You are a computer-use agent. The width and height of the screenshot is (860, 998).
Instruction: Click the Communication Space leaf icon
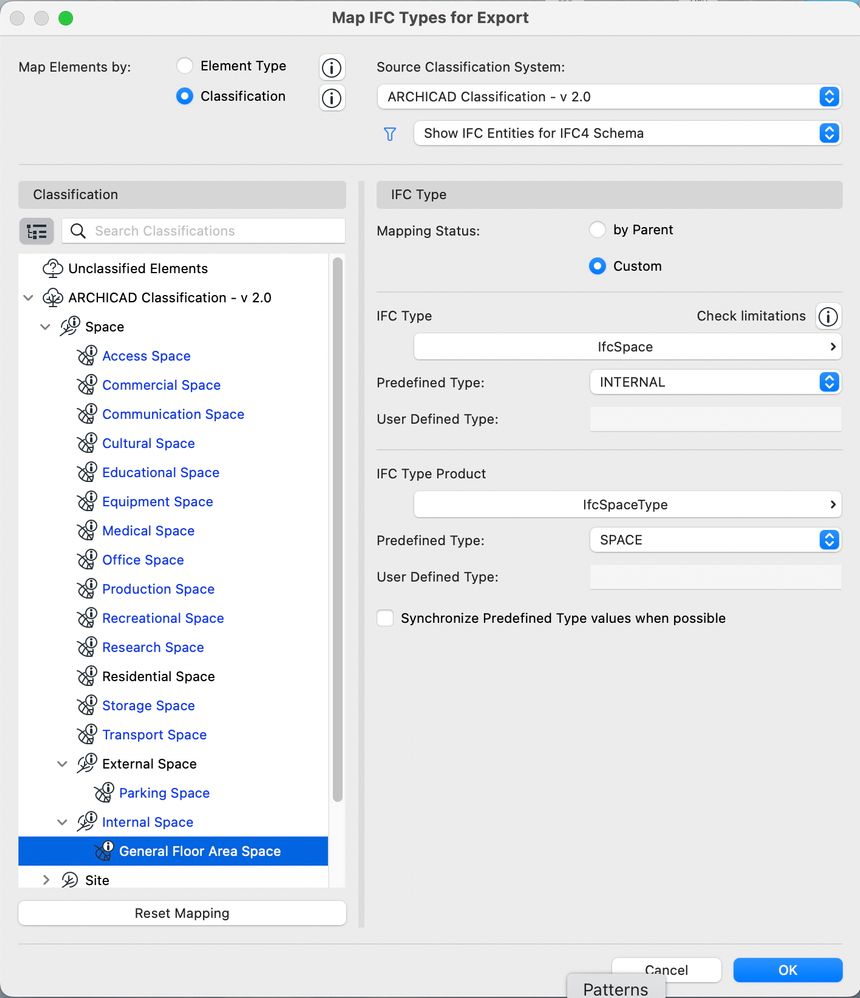tap(87, 414)
